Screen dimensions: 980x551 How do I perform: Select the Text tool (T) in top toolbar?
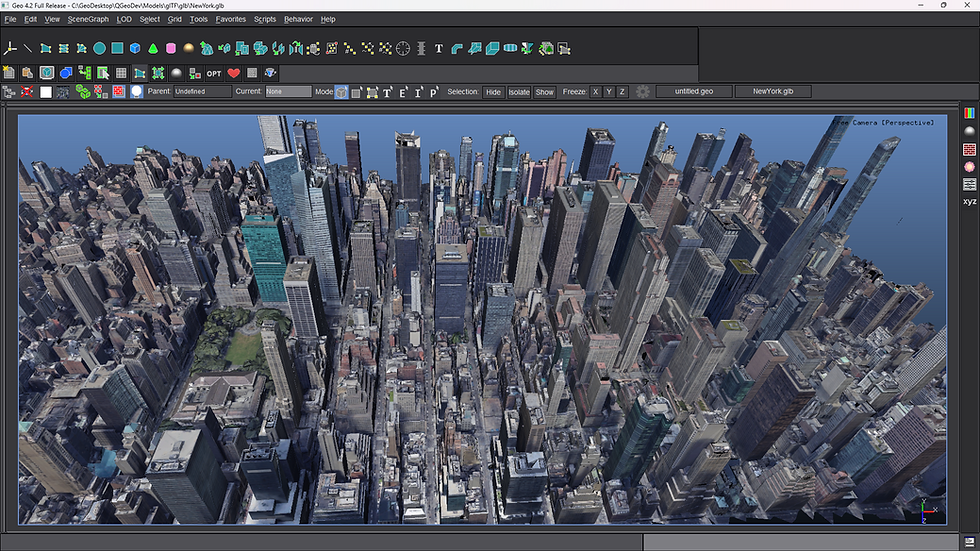(x=439, y=48)
